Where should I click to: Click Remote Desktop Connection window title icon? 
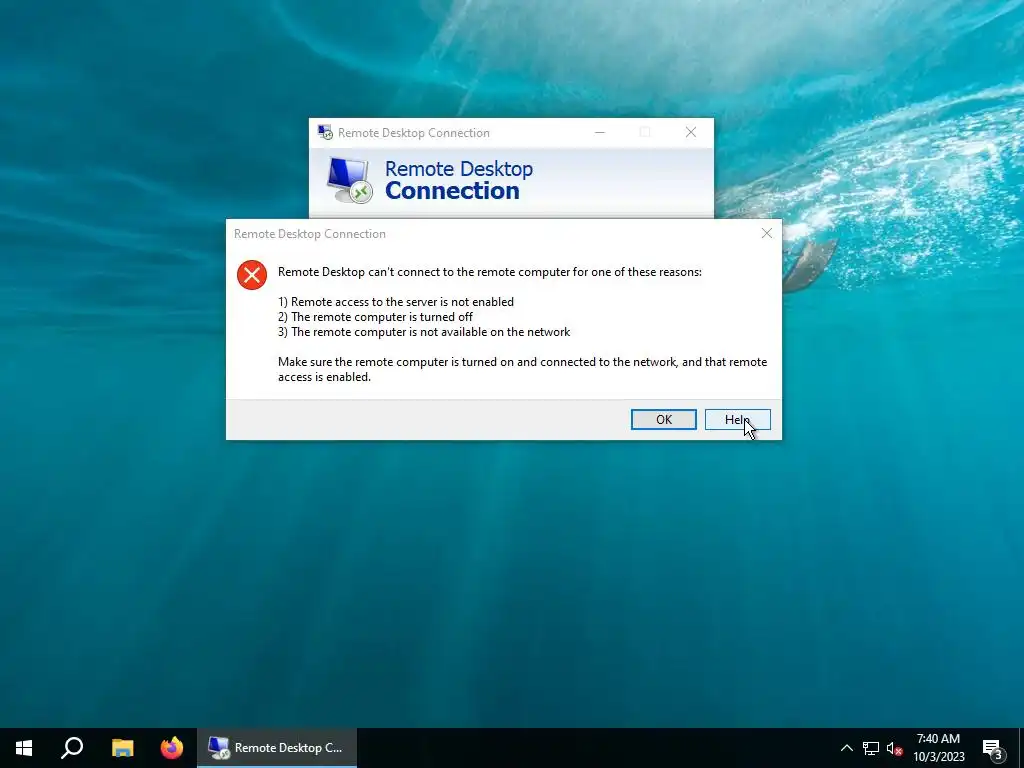(x=325, y=132)
